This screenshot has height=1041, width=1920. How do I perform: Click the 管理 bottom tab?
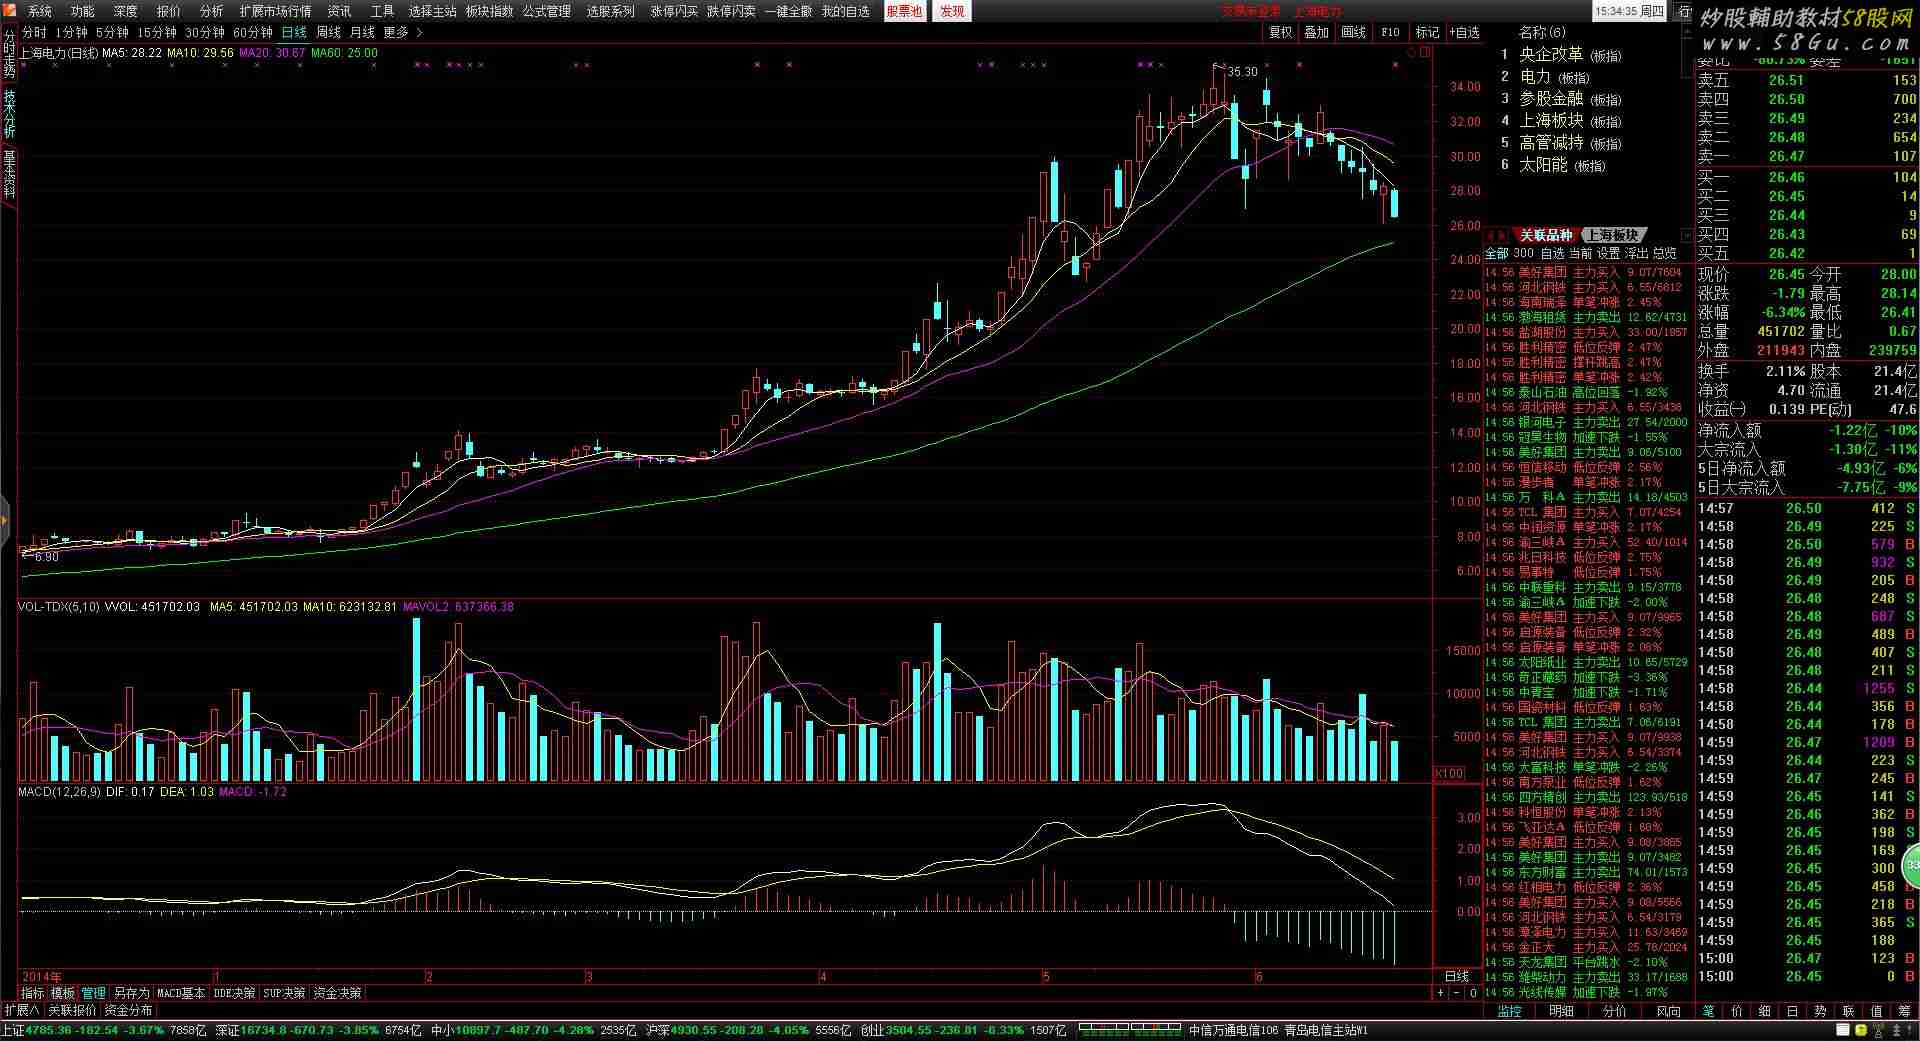click(x=94, y=994)
